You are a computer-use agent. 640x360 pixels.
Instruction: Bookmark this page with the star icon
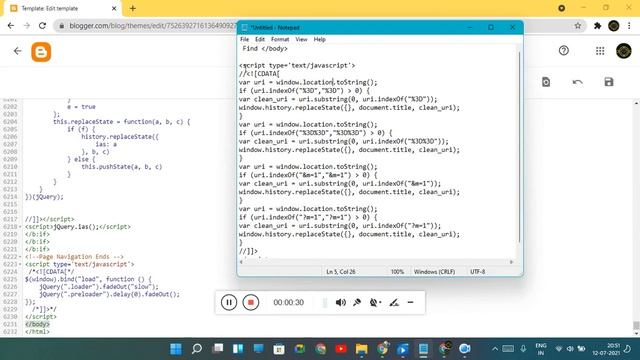[x=578, y=26]
